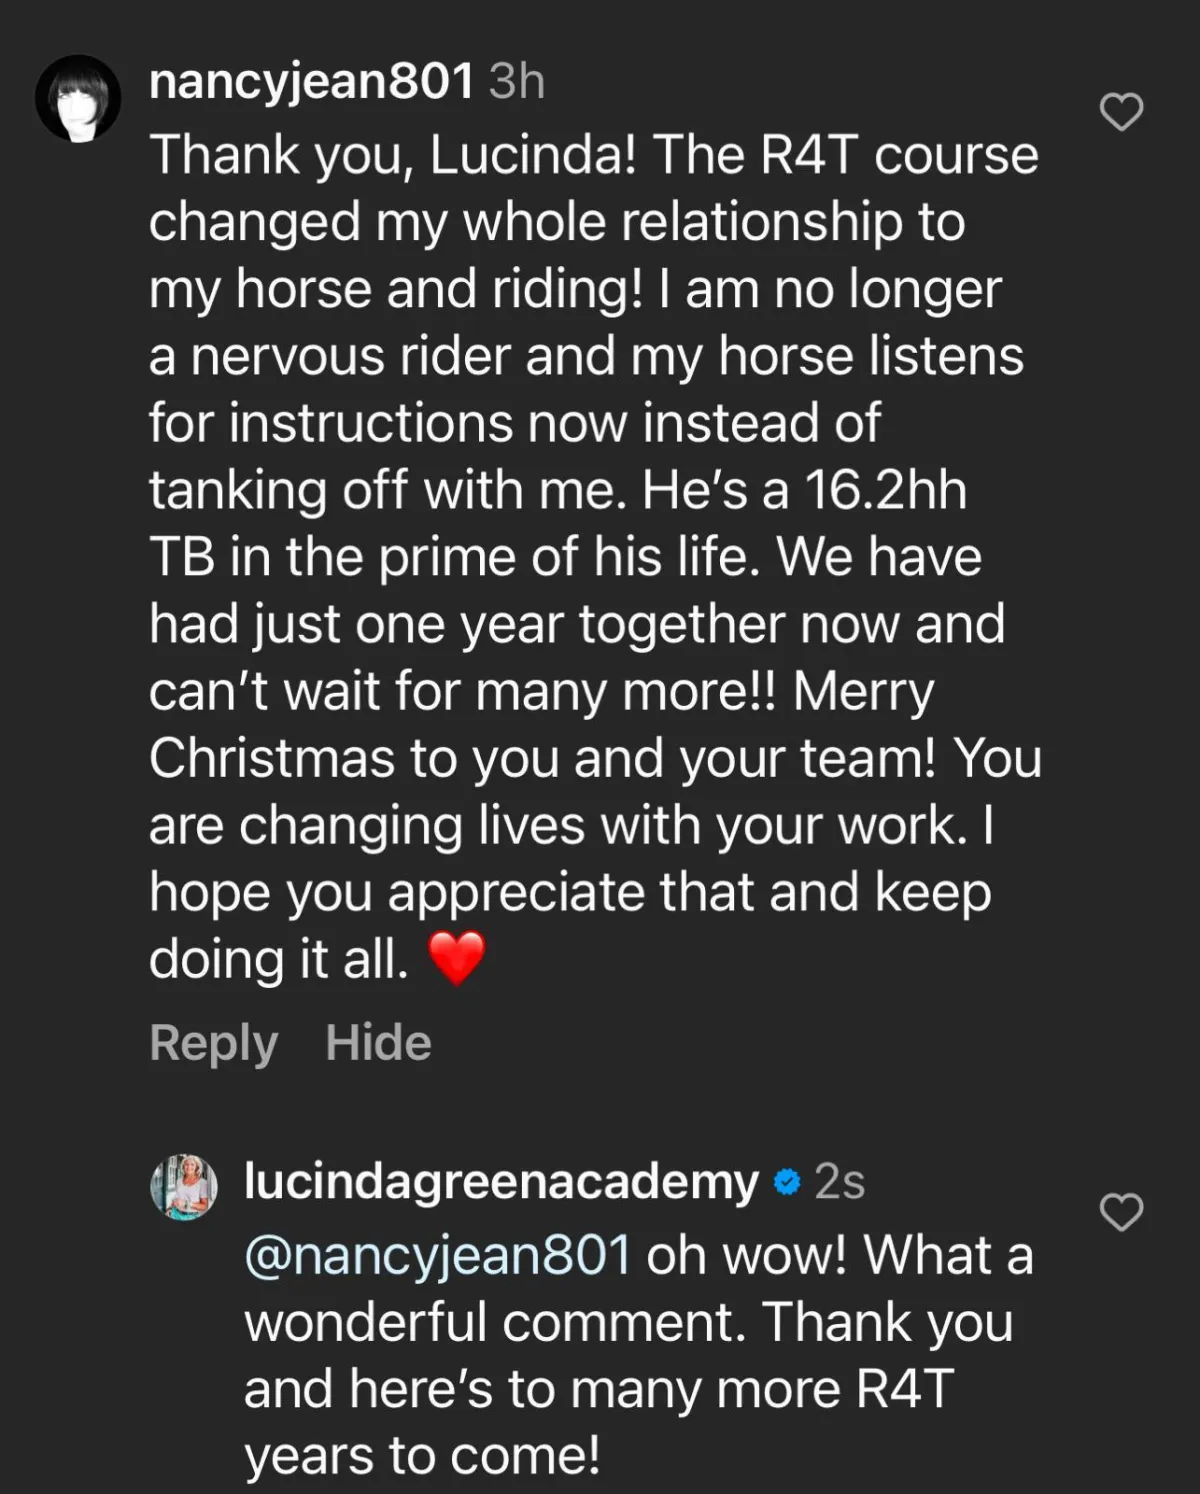Click the "doing it all." closing text
1200x1494 pixels.
pyautogui.click(x=278, y=959)
